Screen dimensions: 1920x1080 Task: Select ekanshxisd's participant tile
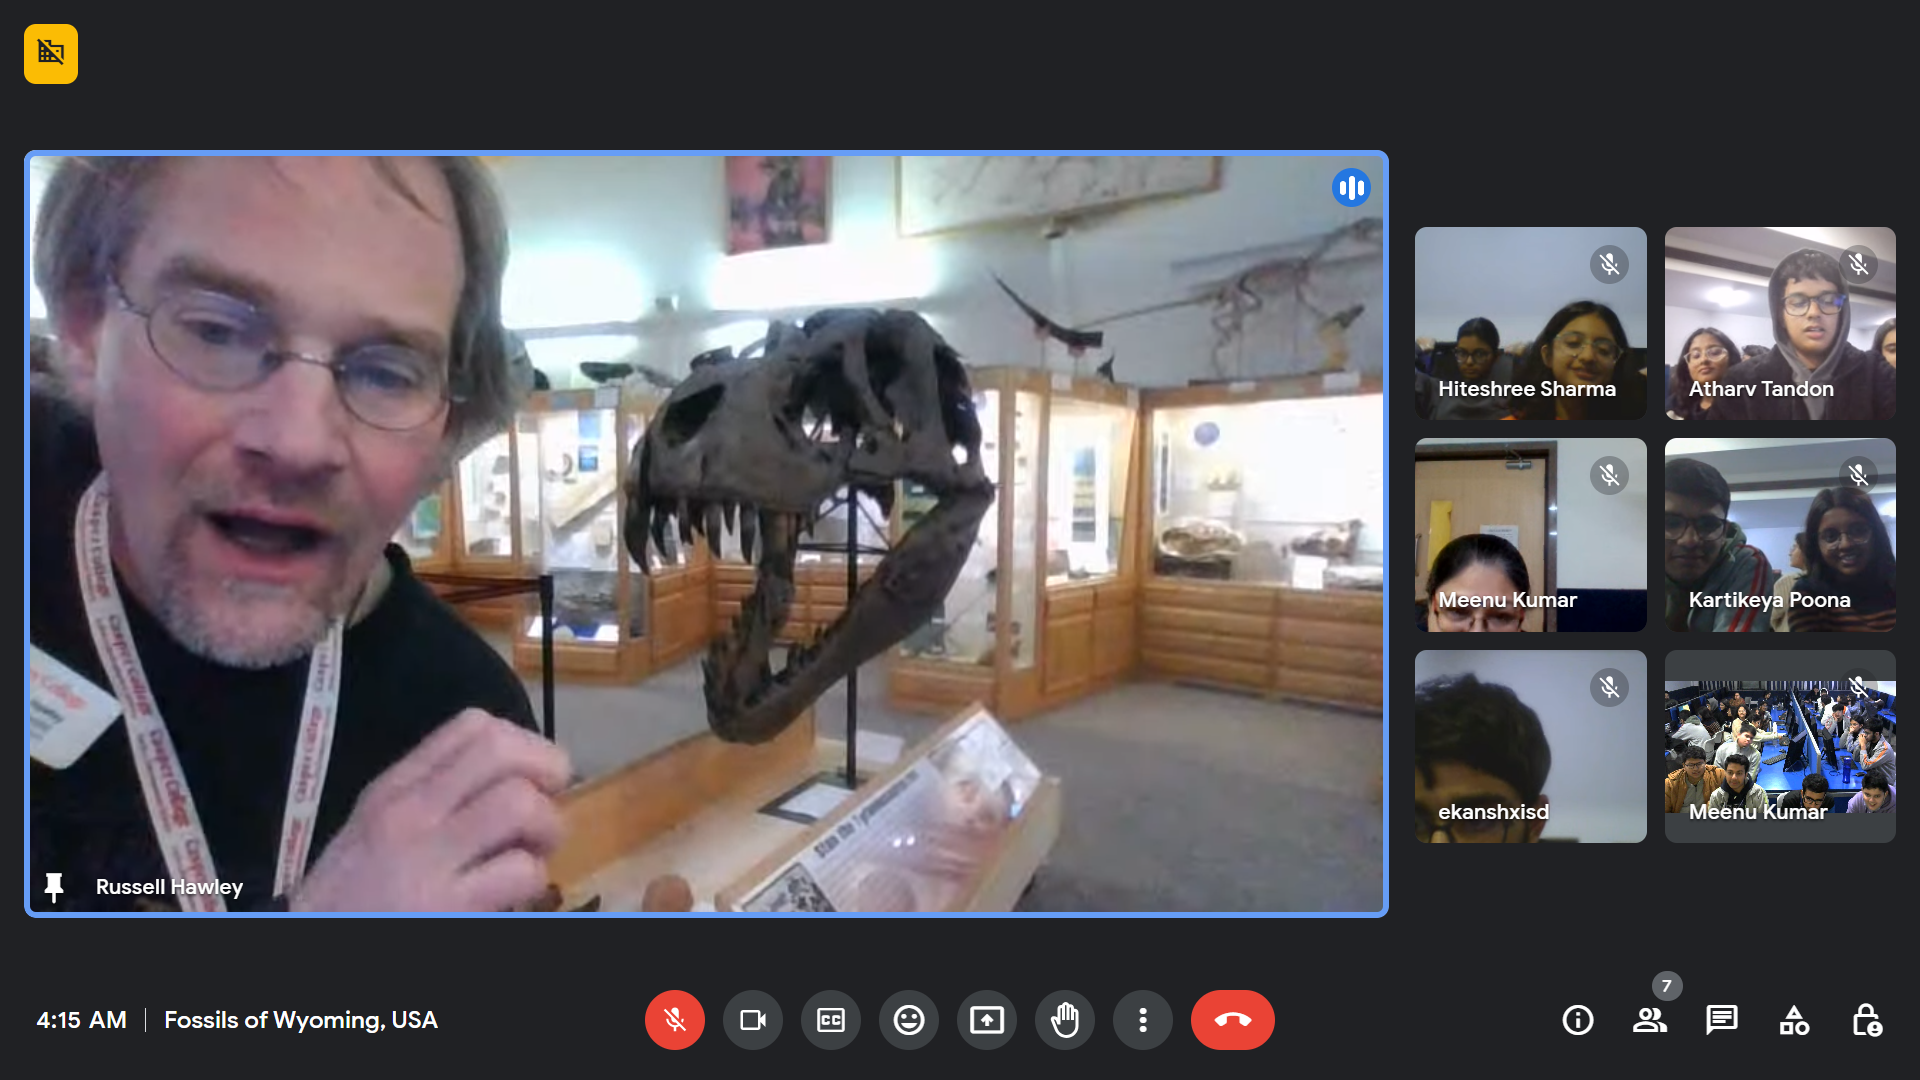coord(1530,746)
